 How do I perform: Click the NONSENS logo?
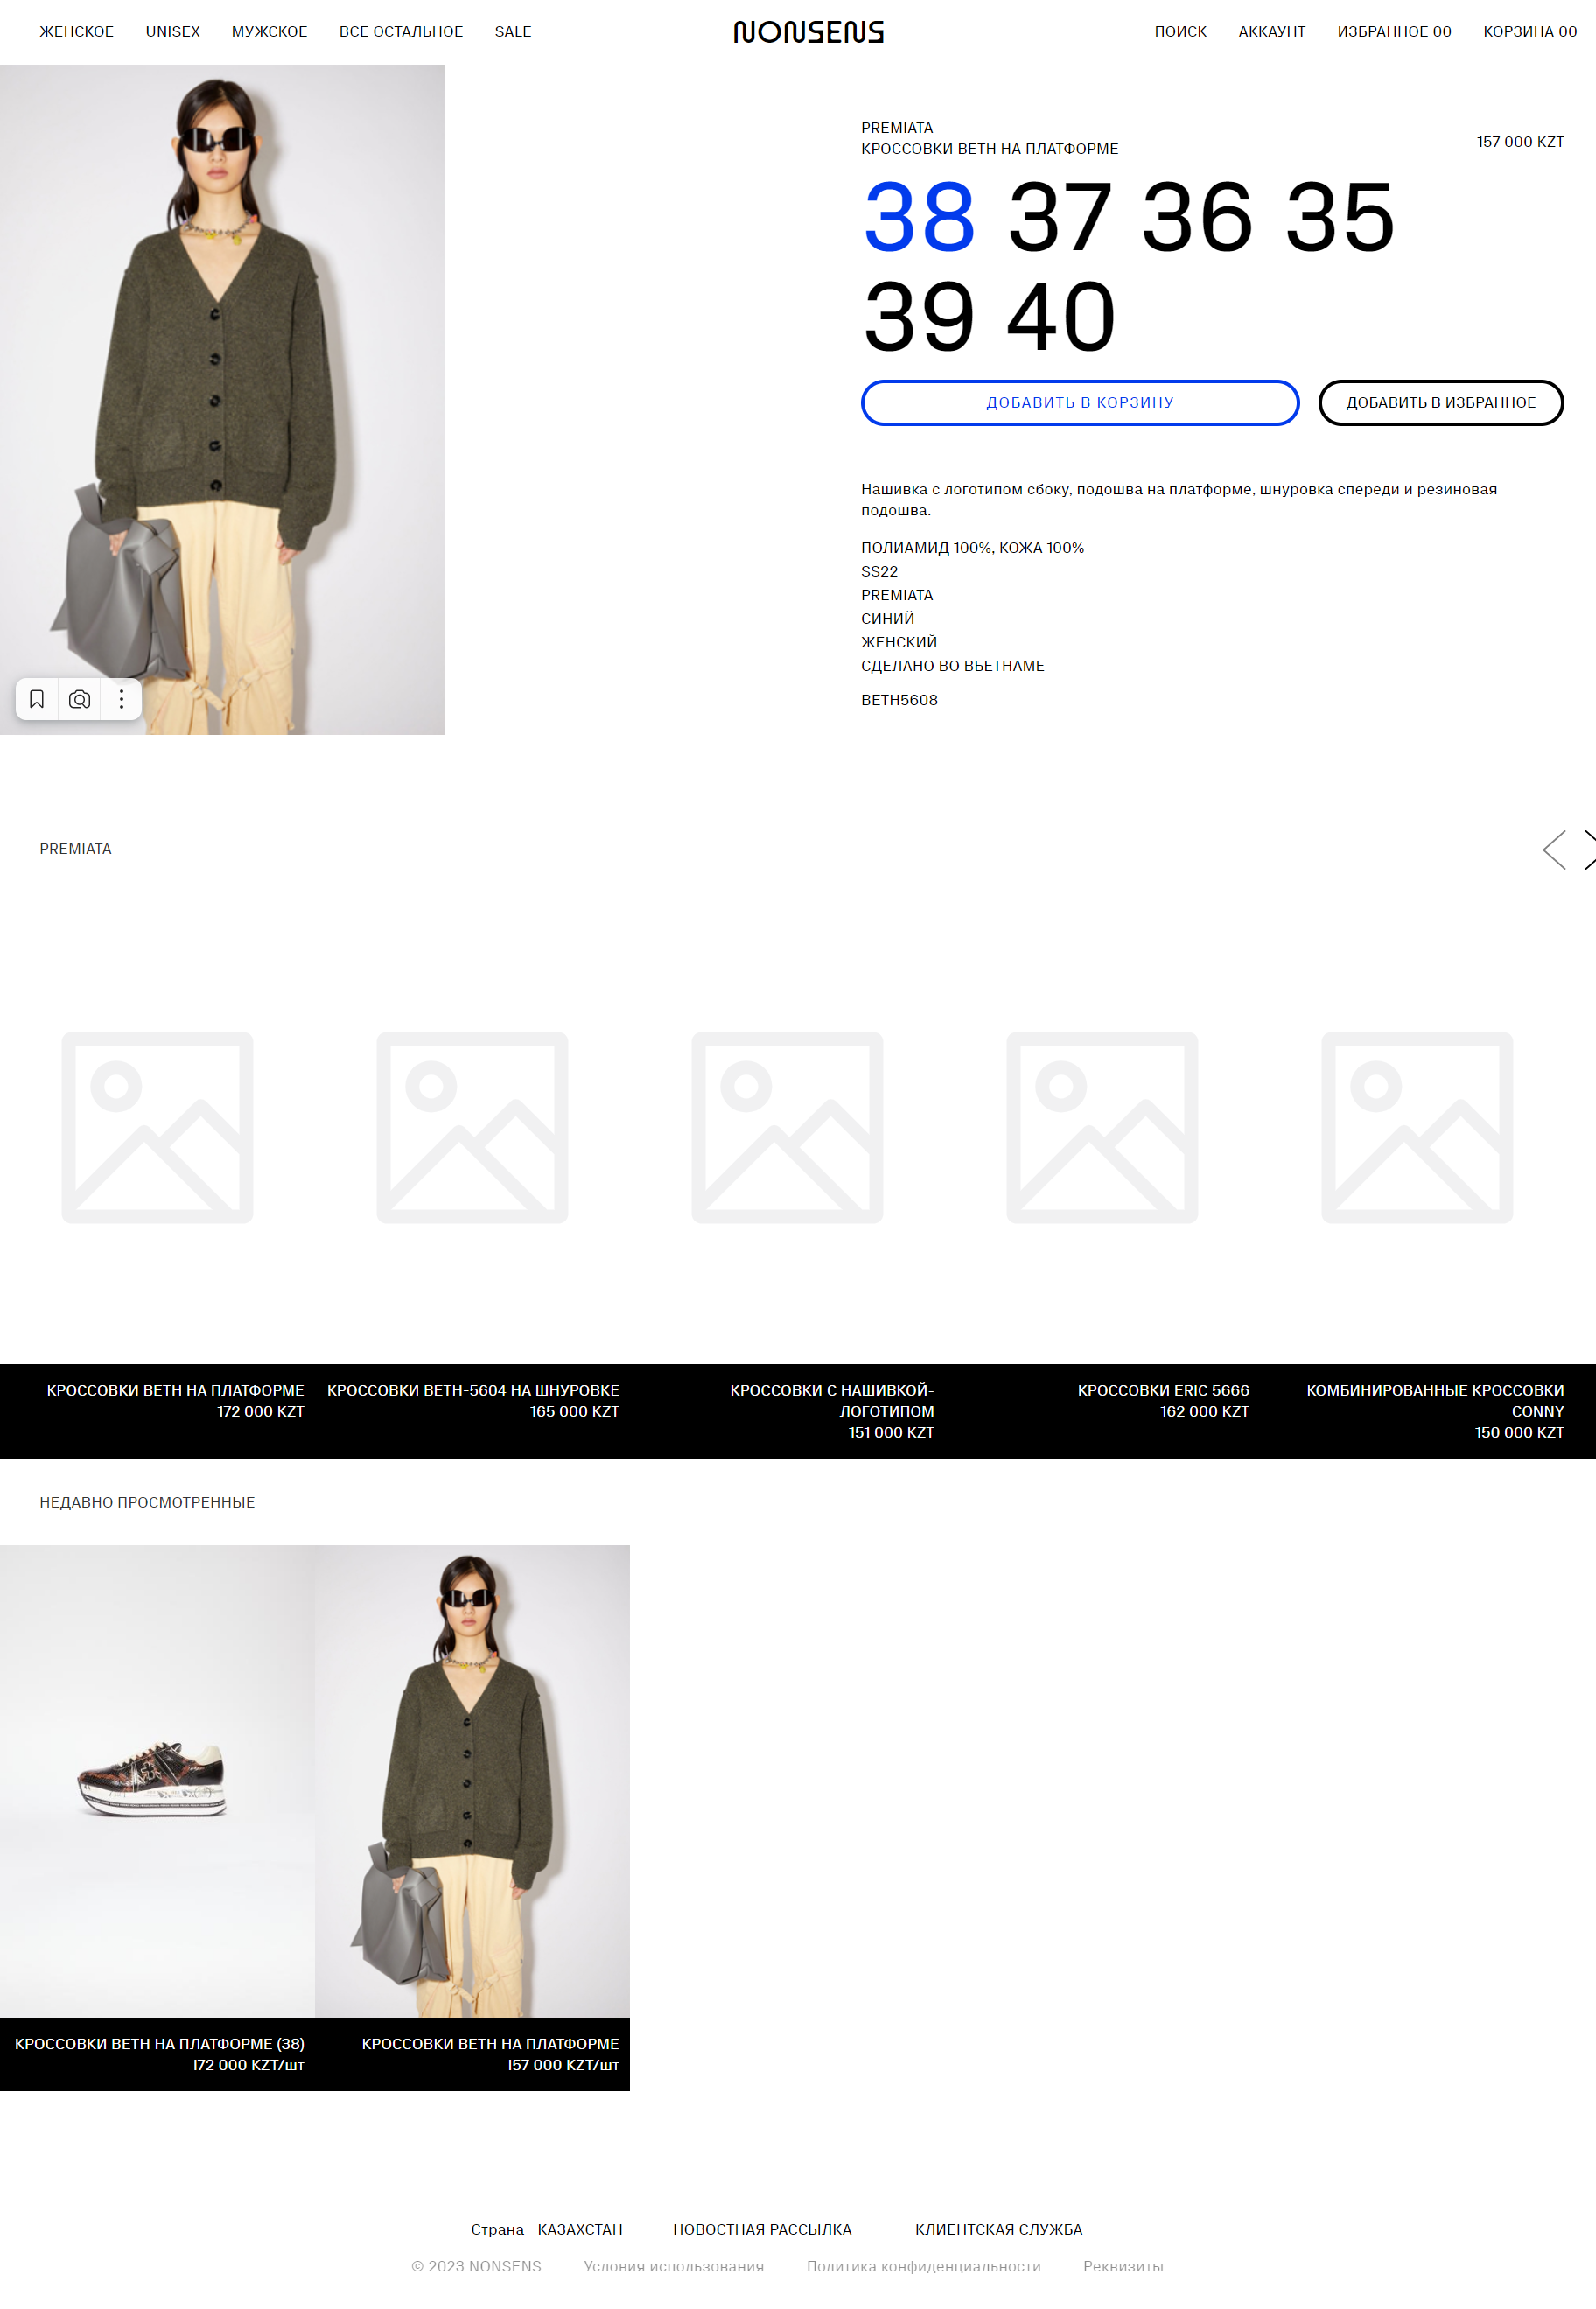[x=808, y=32]
